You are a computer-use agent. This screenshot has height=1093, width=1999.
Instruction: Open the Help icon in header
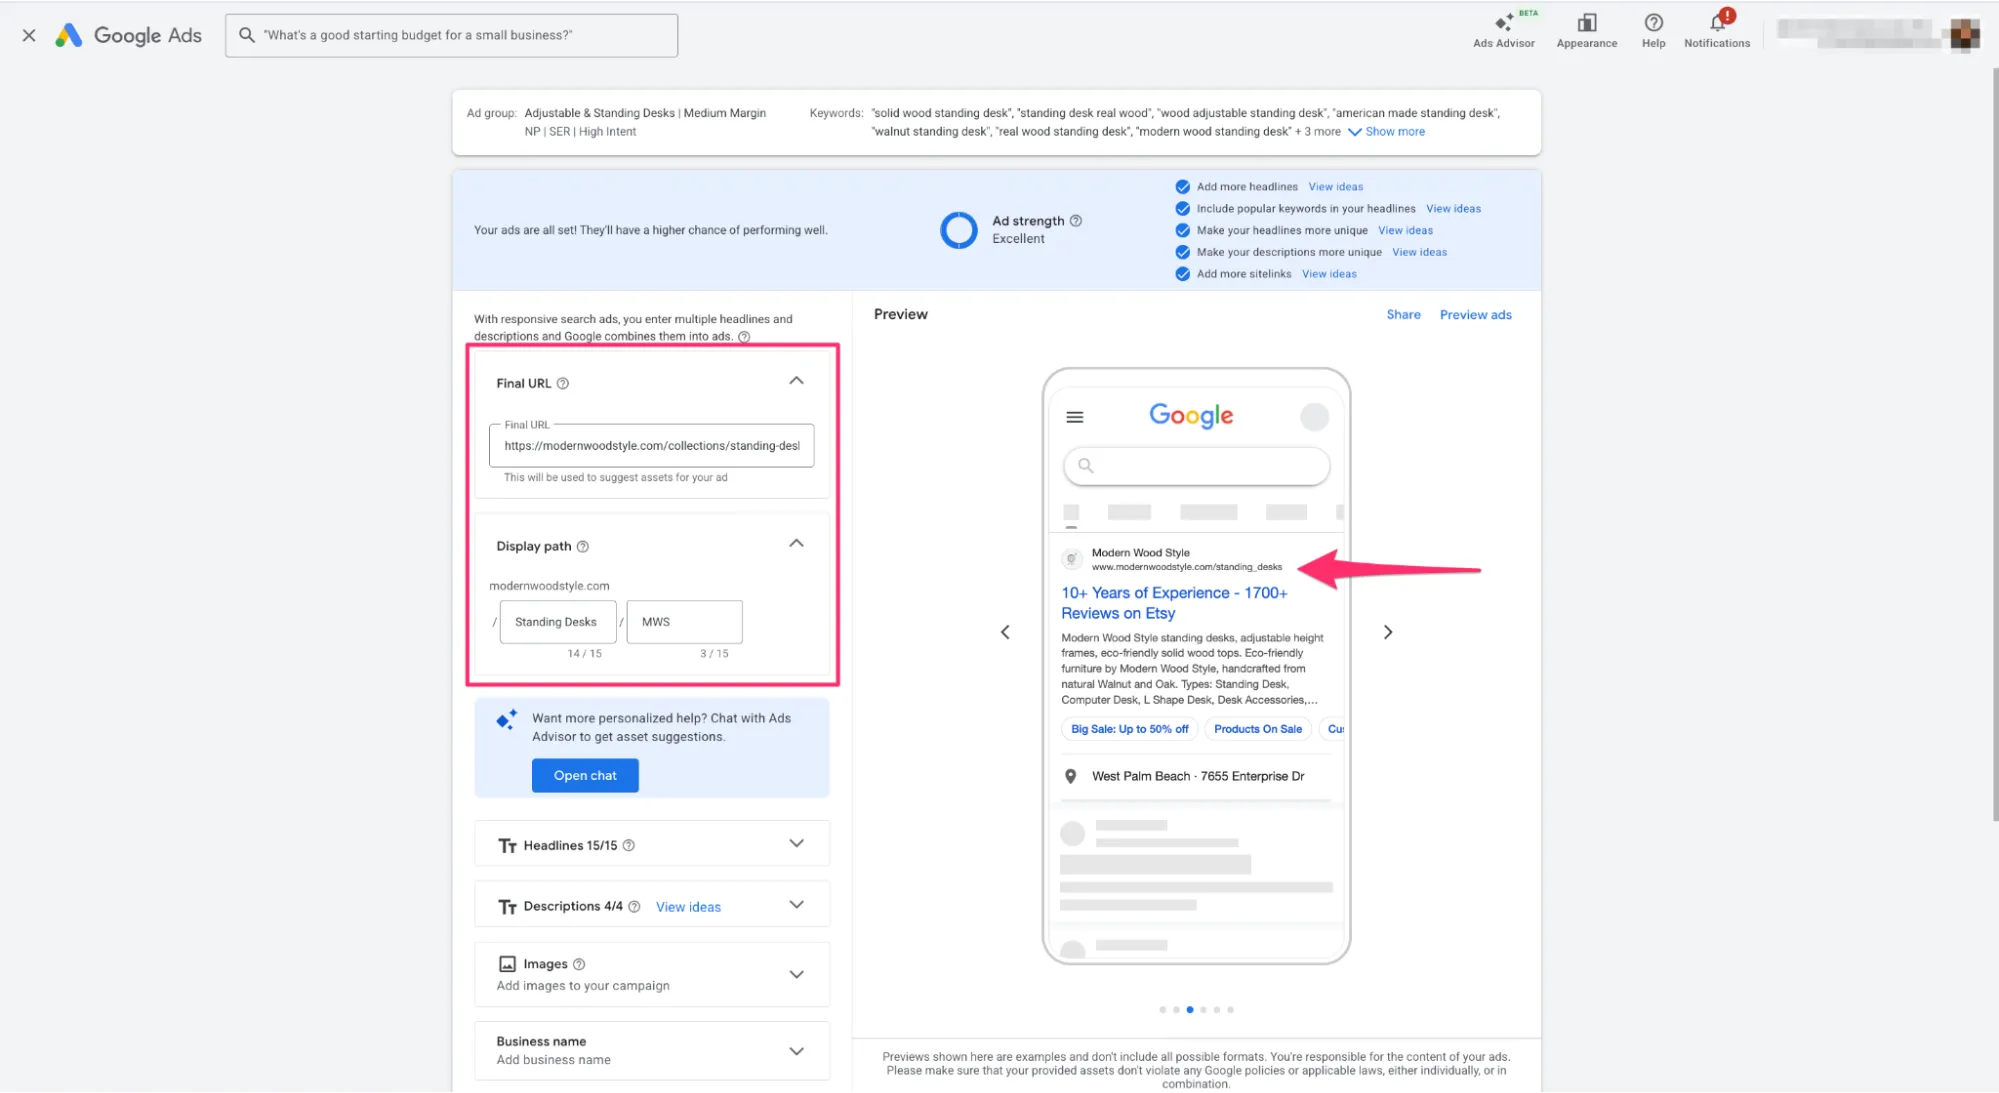(1653, 23)
